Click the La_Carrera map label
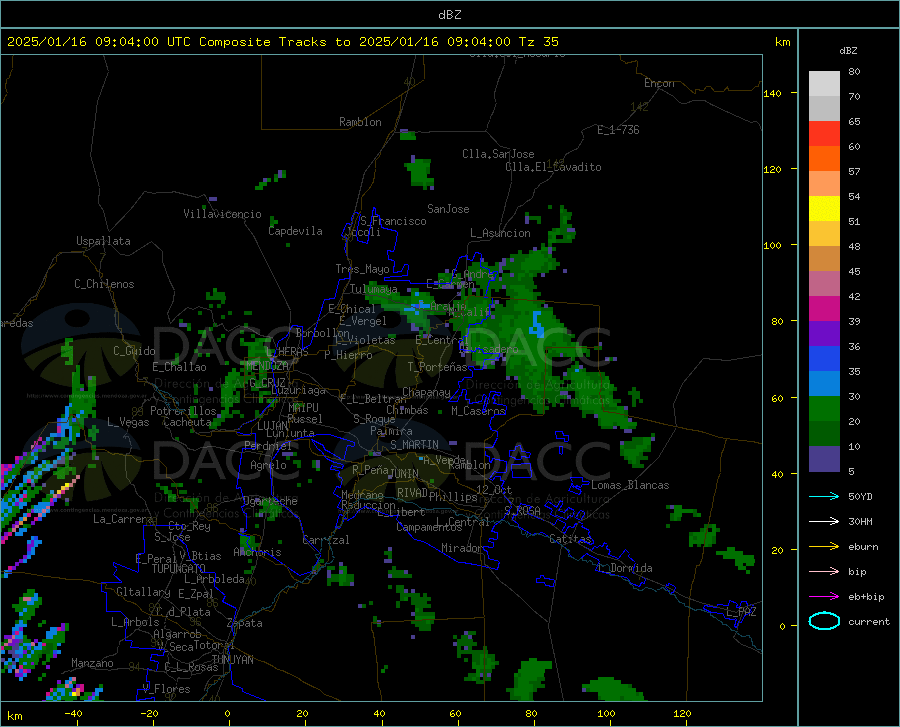Image resolution: width=900 pixels, height=727 pixels. tap(123, 519)
